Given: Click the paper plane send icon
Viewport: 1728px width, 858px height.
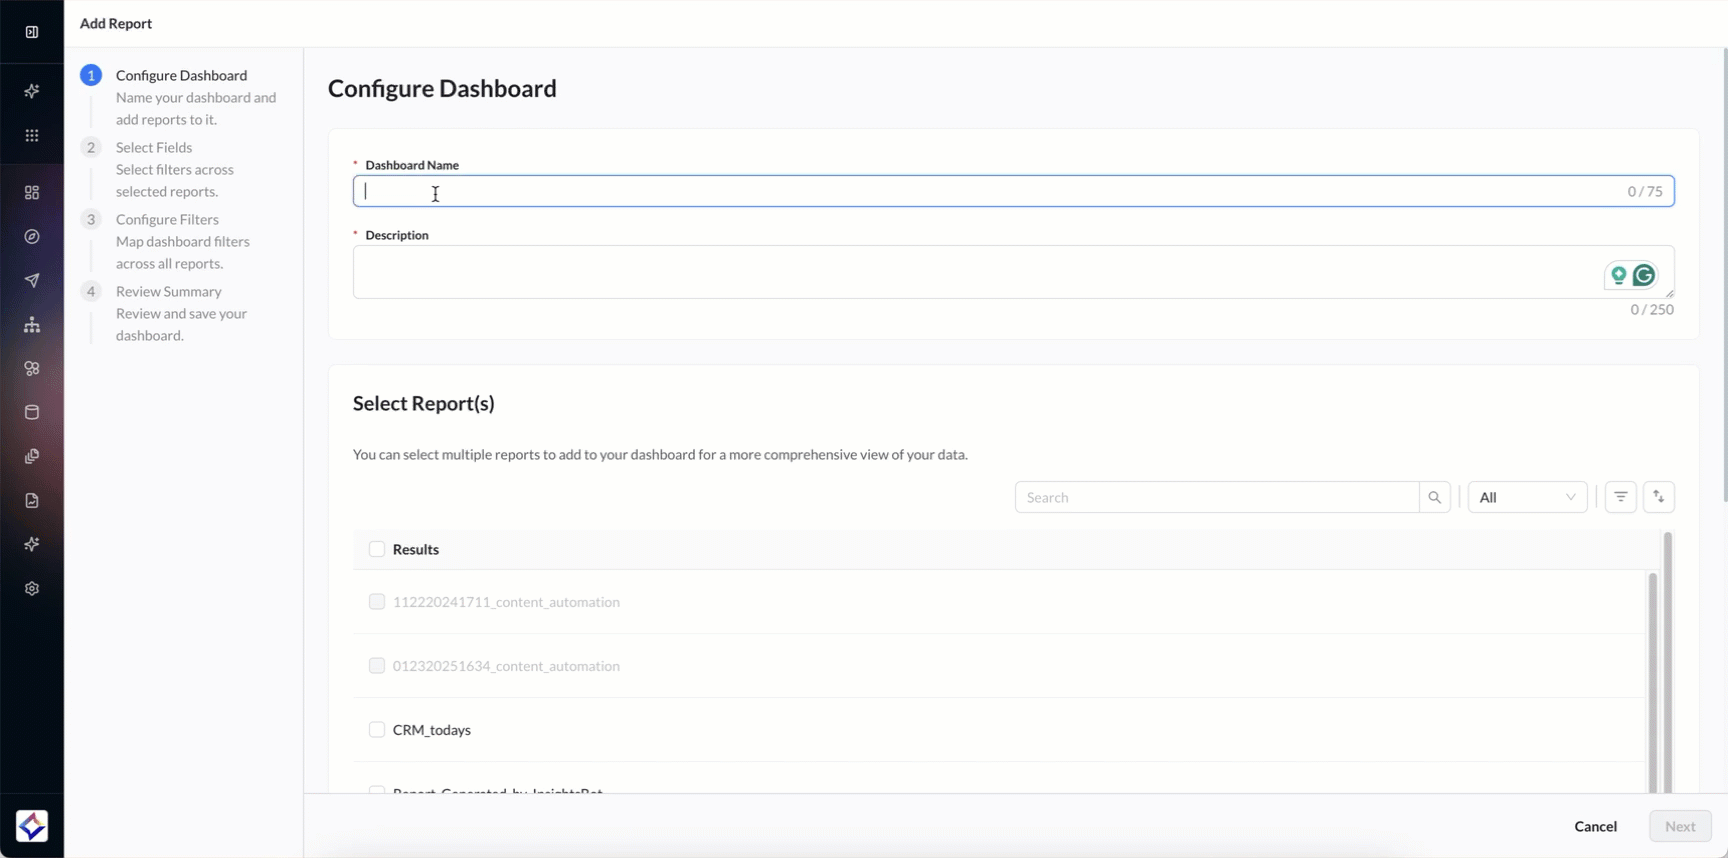Looking at the screenshot, I should 32,281.
